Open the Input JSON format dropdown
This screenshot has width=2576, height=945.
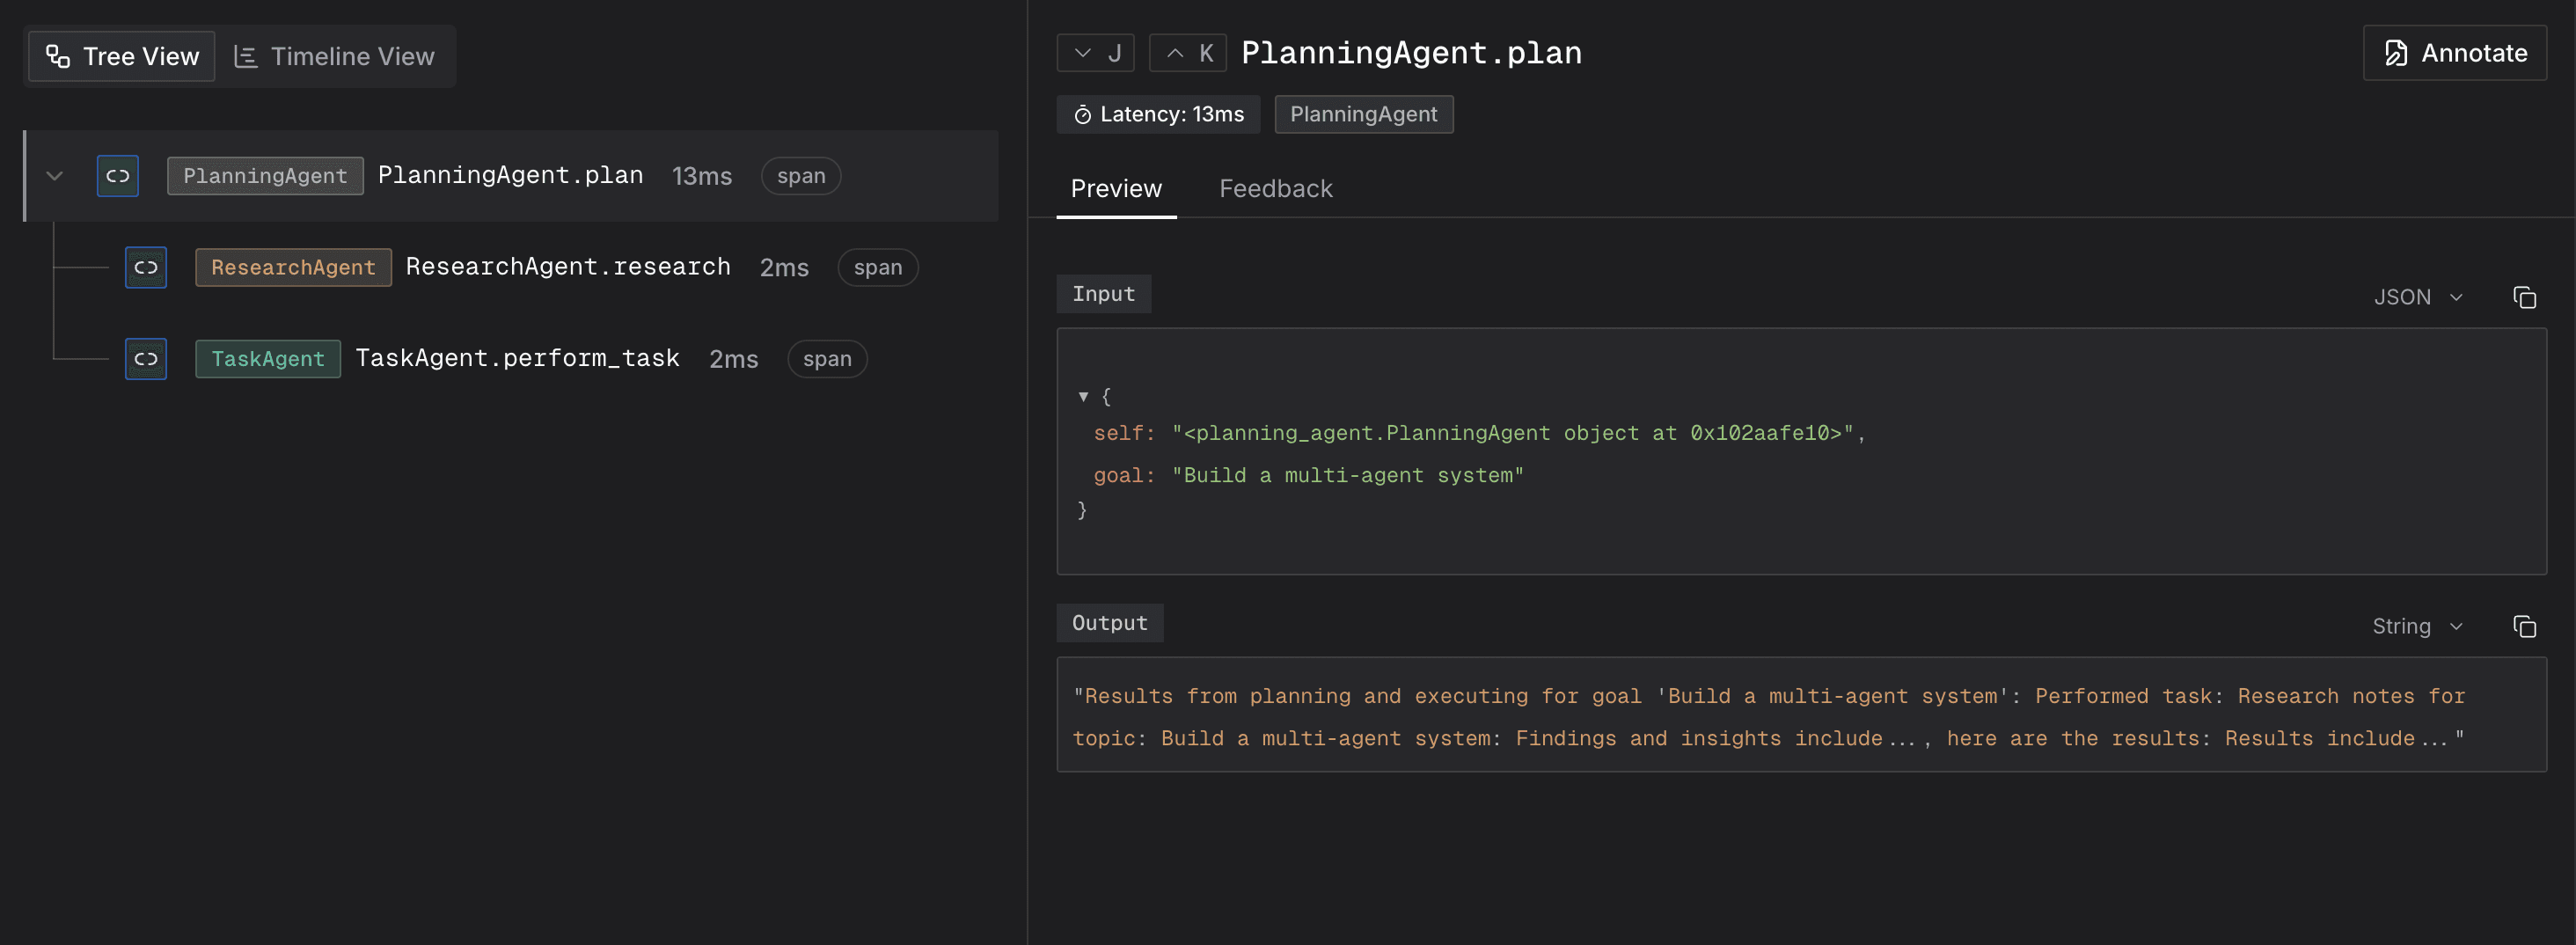(2417, 298)
